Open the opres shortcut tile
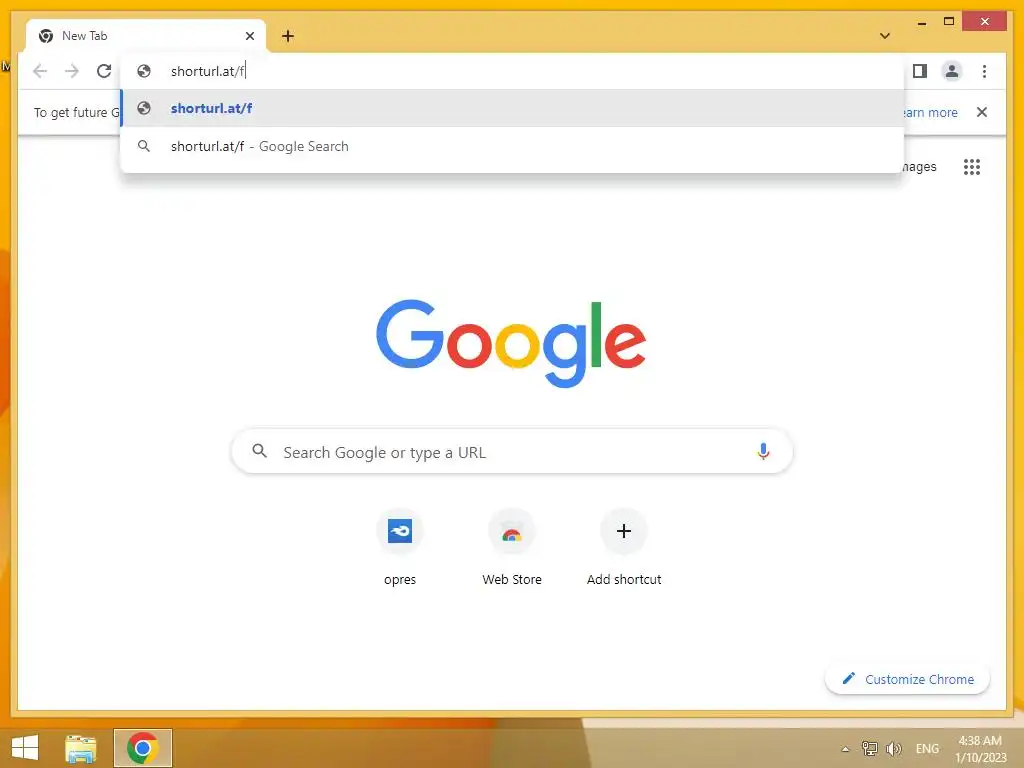 [400, 547]
